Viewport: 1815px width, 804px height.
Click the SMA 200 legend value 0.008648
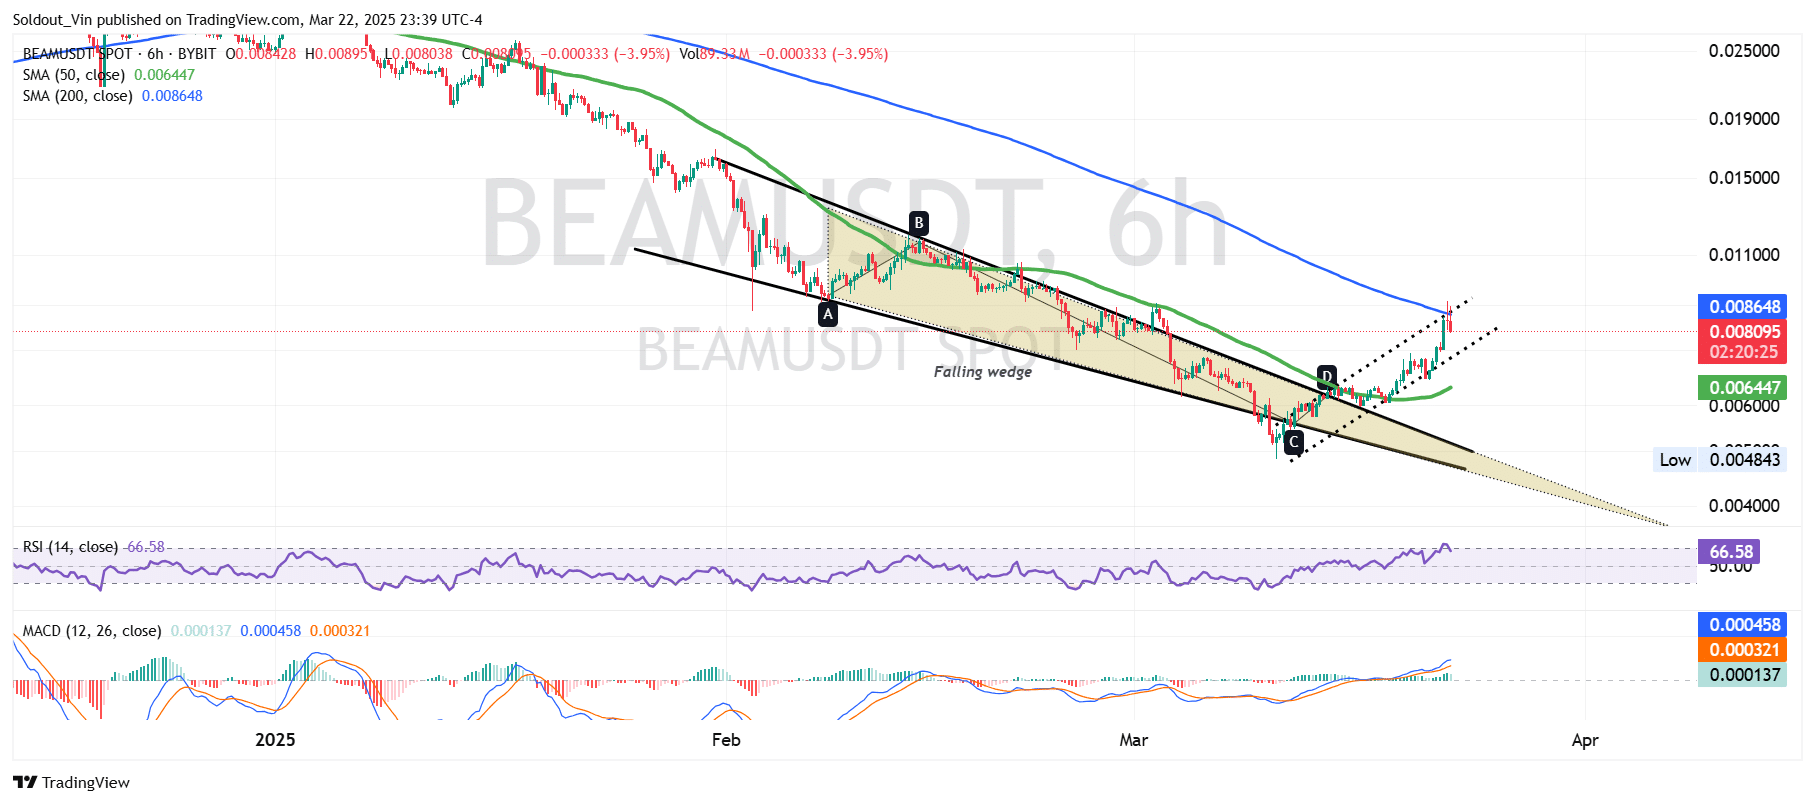(x=172, y=96)
